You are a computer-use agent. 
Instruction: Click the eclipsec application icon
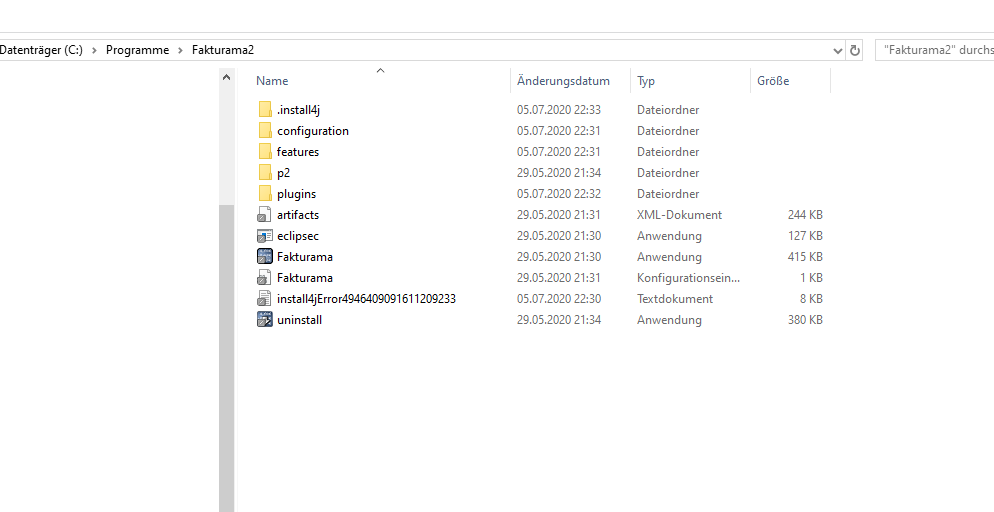pyautogui.click(x=264, y=236)
